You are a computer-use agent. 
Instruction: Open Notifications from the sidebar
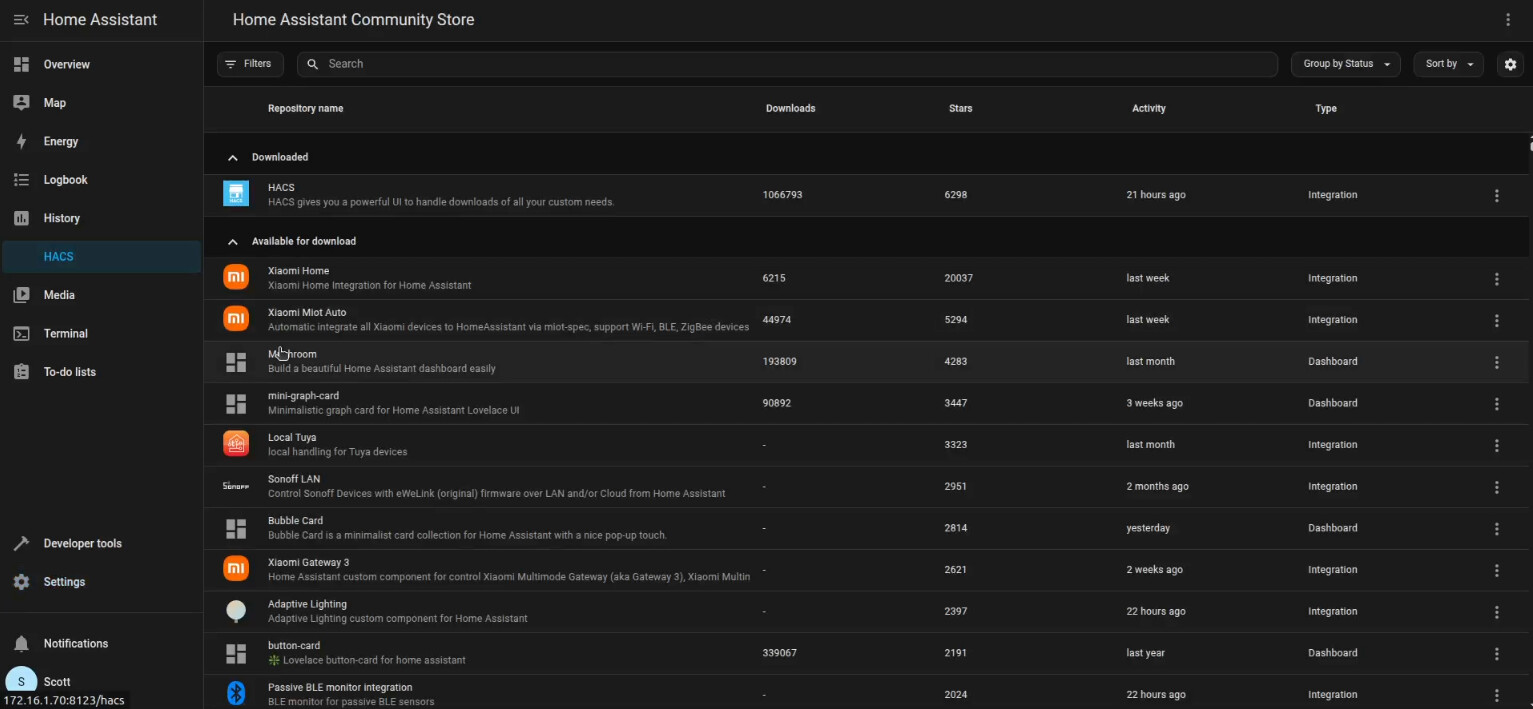tap(101, 644)
